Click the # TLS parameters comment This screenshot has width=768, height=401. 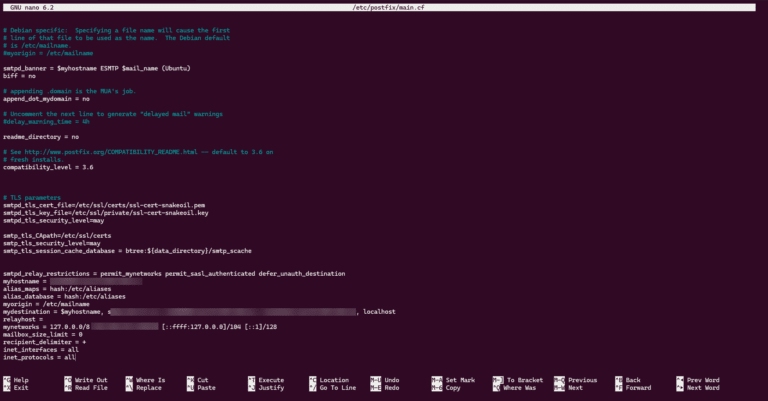(x=32, y=198)
